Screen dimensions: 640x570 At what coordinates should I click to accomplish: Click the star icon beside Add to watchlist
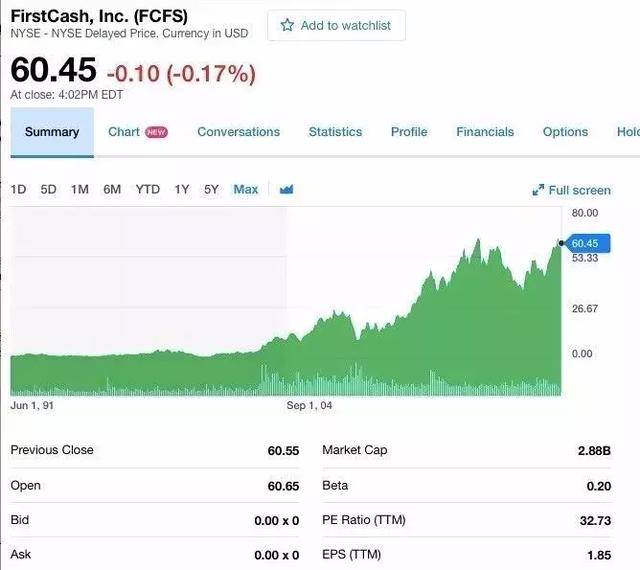pos(287,25)
